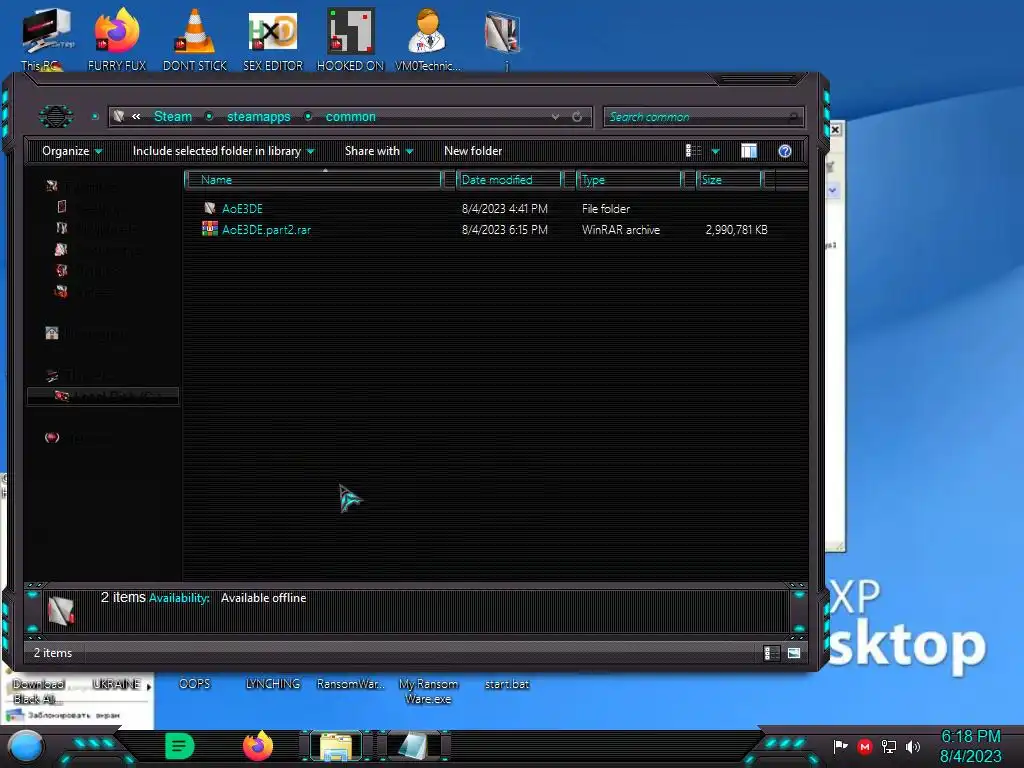Sort by the Name column header

tap(313, 180)
